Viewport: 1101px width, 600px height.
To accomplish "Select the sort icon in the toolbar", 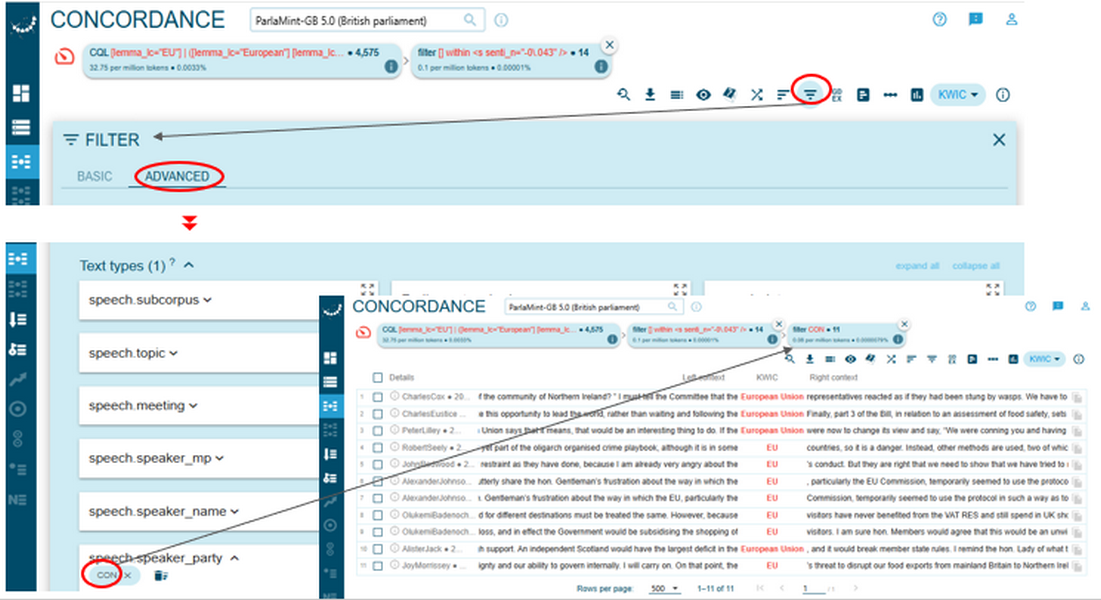I will [x=784, y=94].
